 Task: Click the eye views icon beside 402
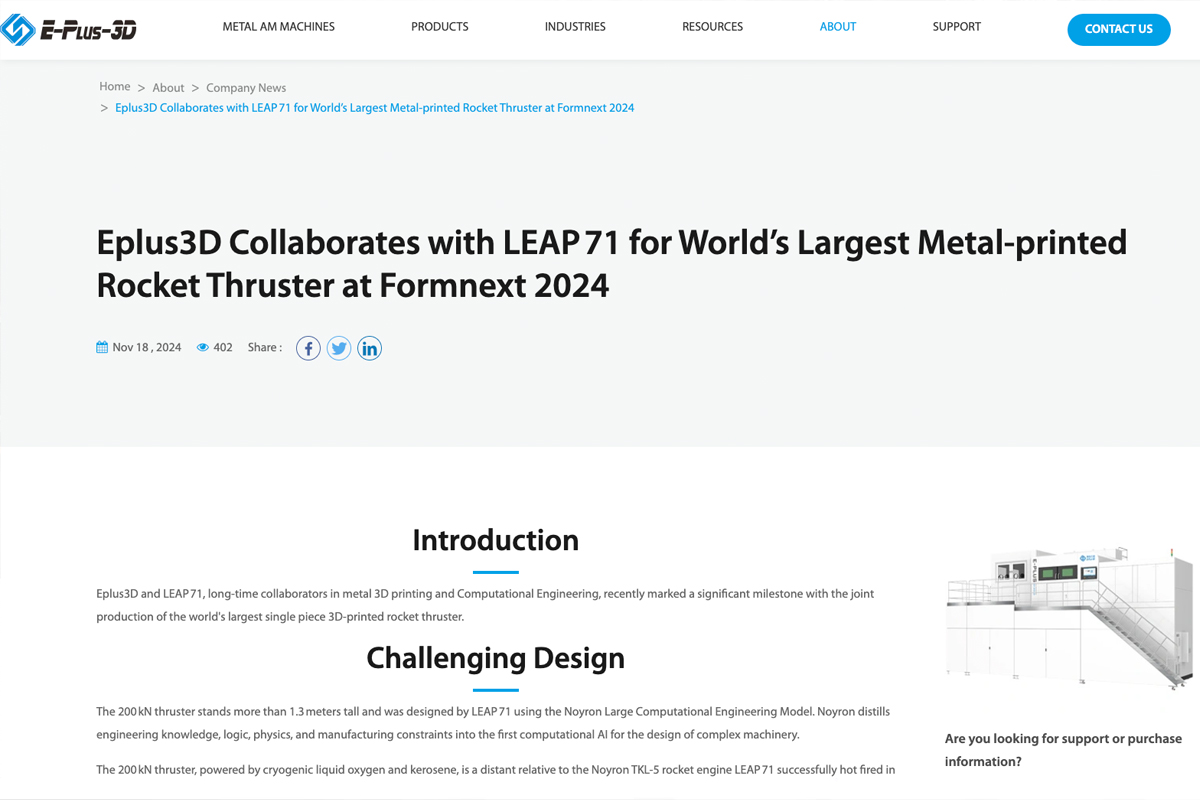pyautogui.click(x=203, y=348)
